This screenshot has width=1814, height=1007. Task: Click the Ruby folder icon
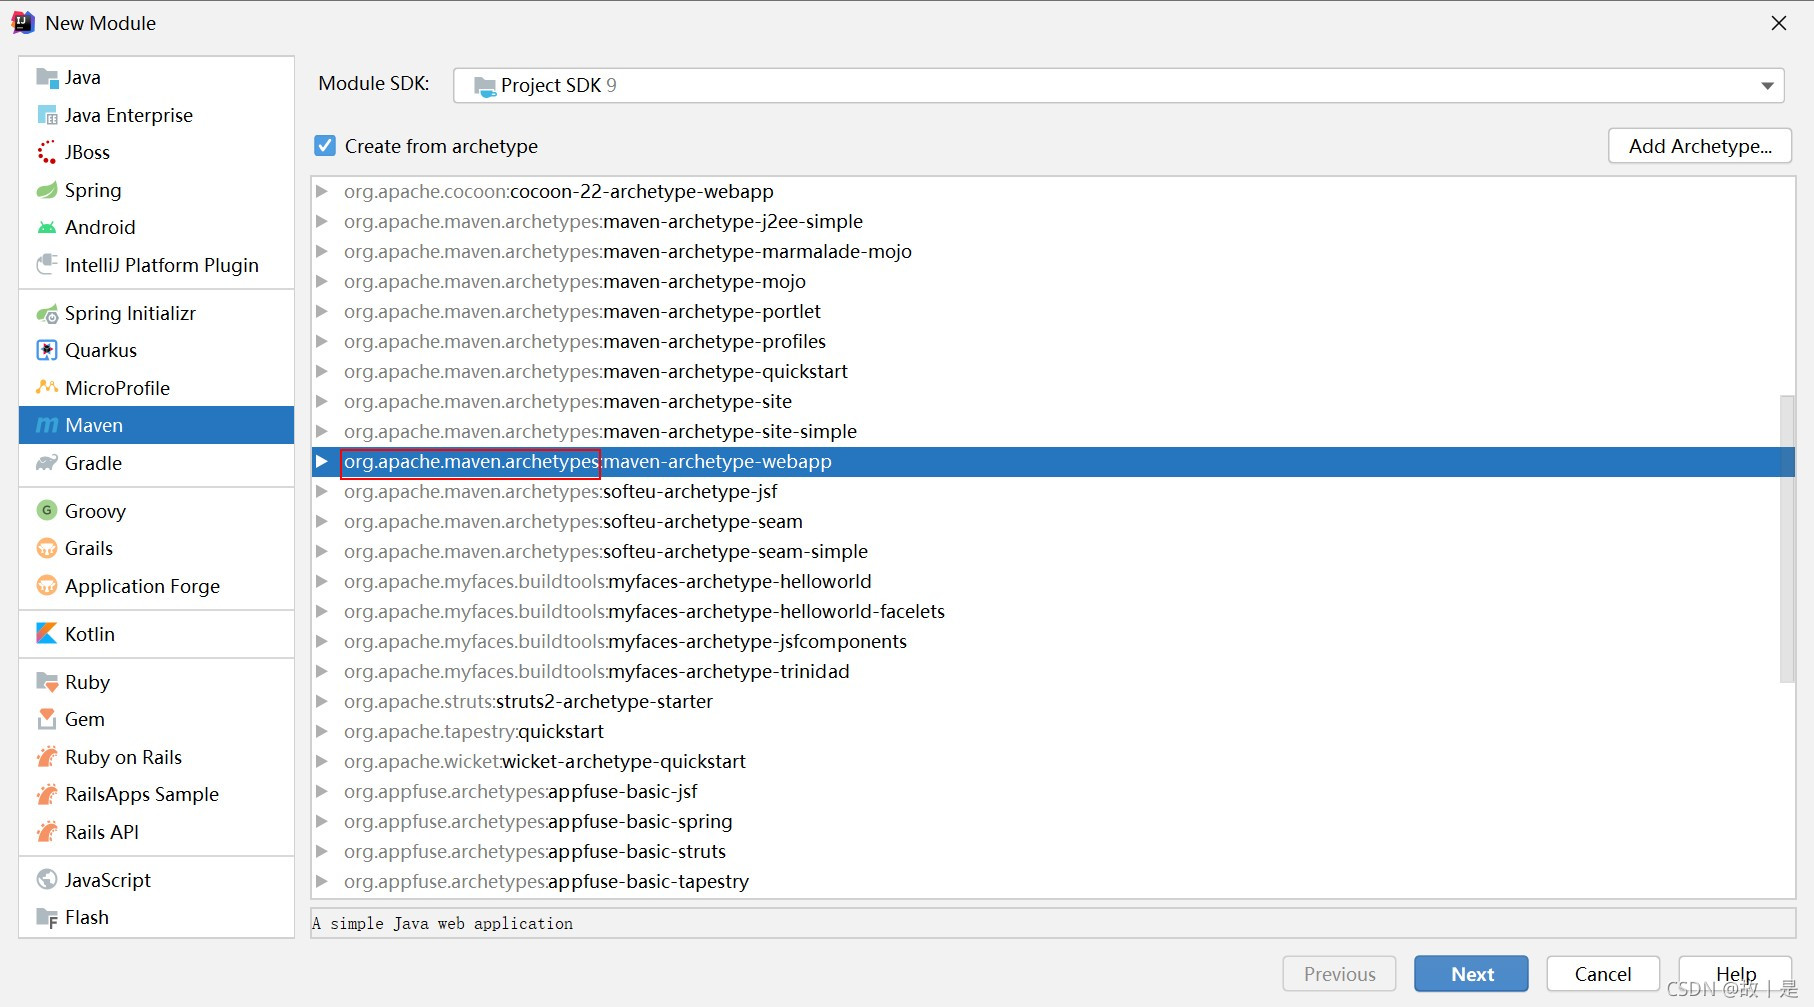(47, 682)
